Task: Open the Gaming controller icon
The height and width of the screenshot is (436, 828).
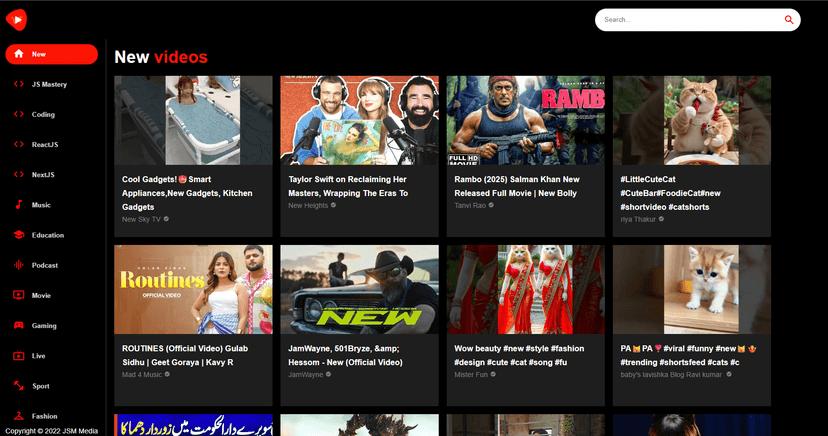Action: [18, 325]
